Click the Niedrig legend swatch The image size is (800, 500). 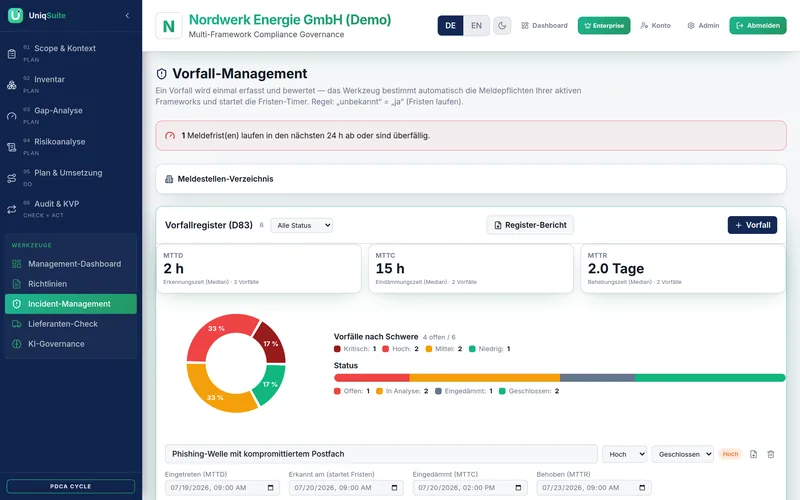pyautogui.click(x=472, y=349)
